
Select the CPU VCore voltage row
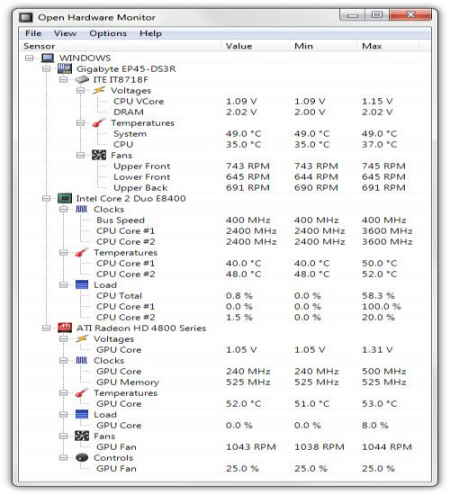pyautogui.click(x=225, y=101)
